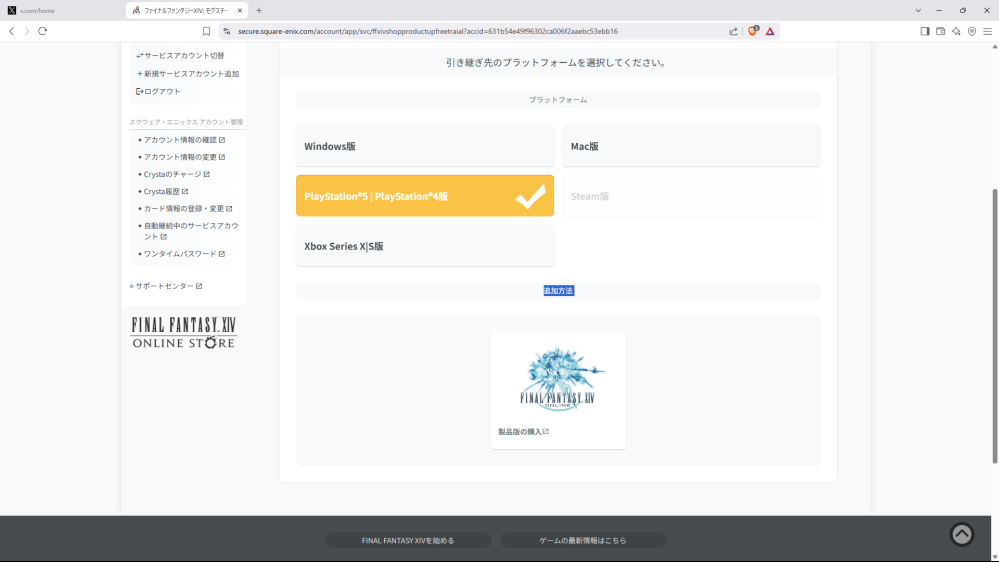This screenshot has height=562, width=999.
Task: Open the browser hamburger menu
Action: coord(988,31)
